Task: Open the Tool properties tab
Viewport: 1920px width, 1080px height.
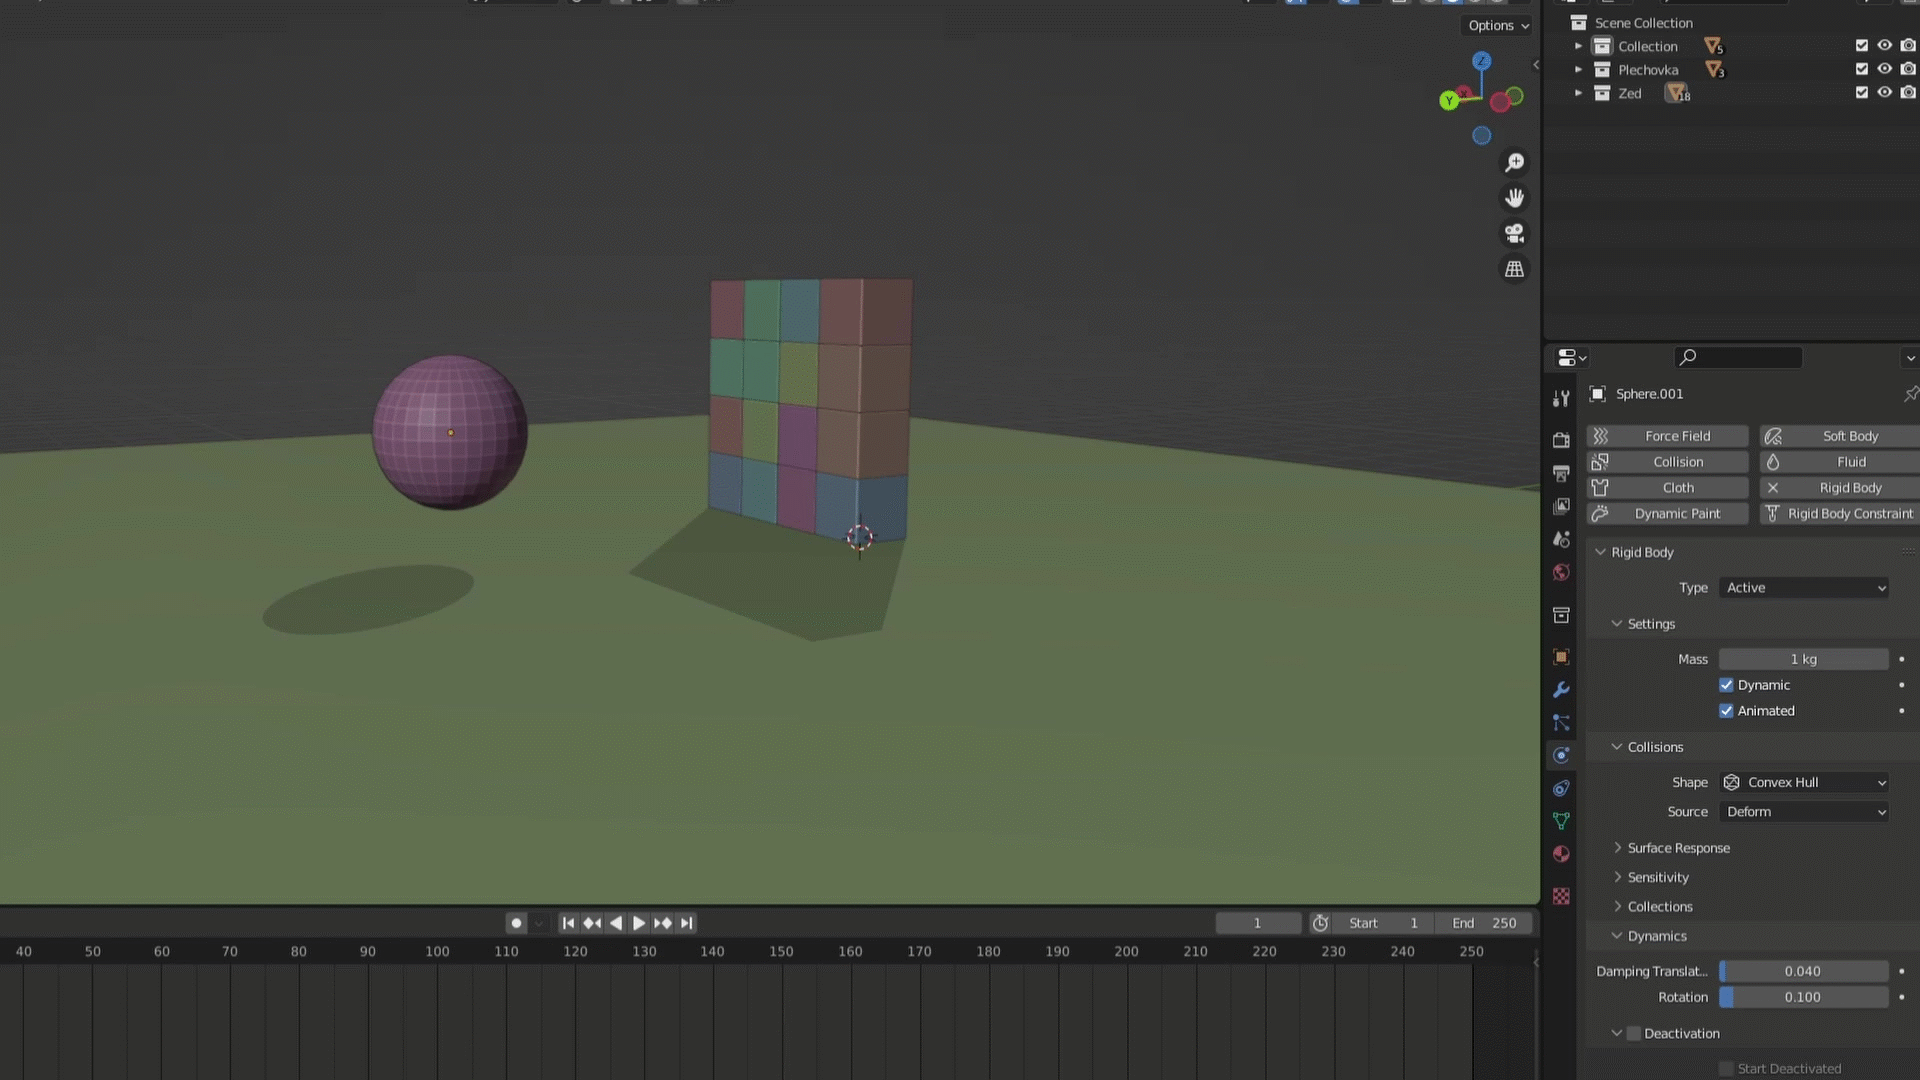Action: (x=1561, y=398)
